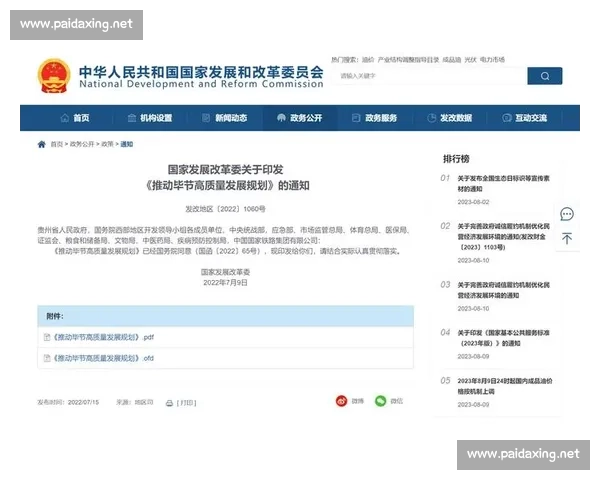
Task: Click the date 2022年7月9日
Action: point(225,282)
